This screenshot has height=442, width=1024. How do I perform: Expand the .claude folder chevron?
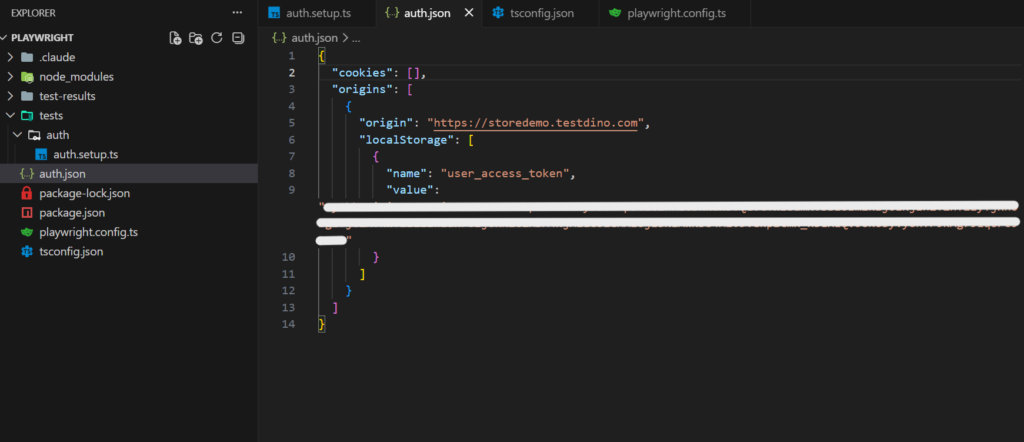click(10, 57)
